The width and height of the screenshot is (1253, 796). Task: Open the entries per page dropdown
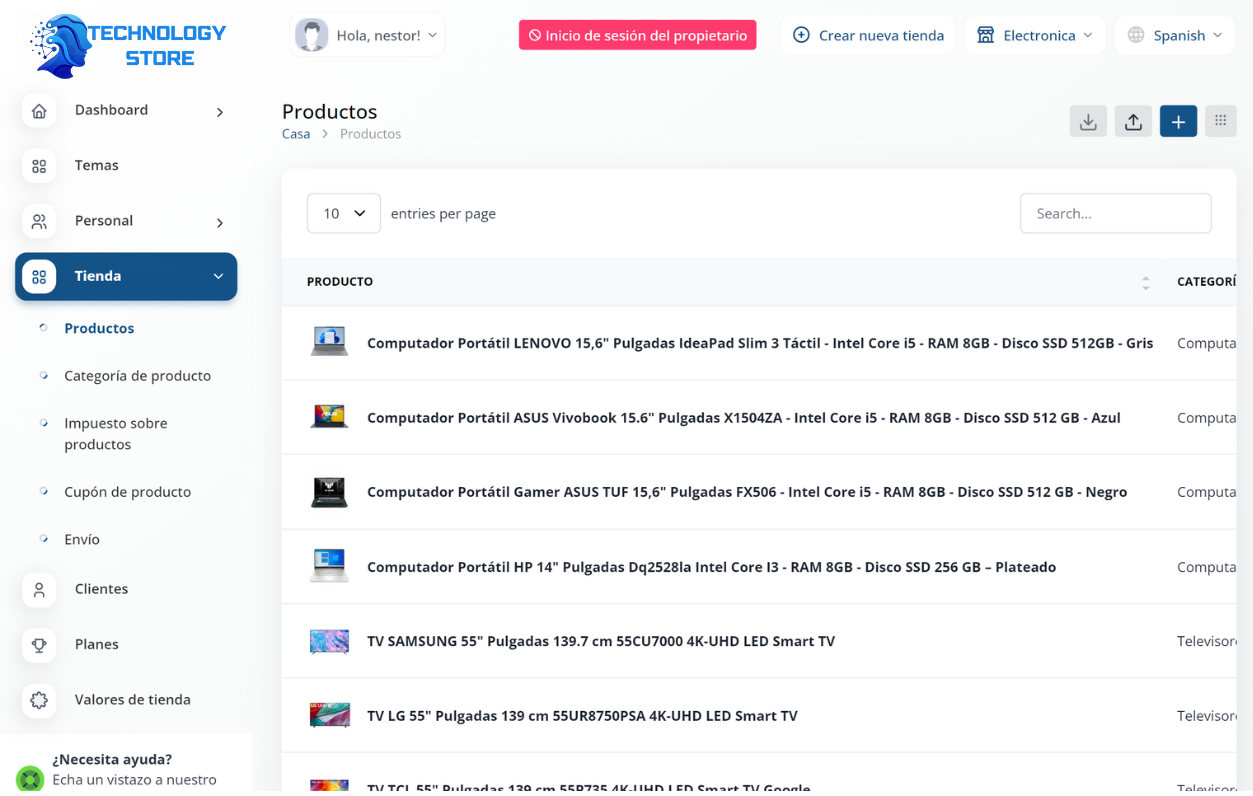[x=343, y=213]
